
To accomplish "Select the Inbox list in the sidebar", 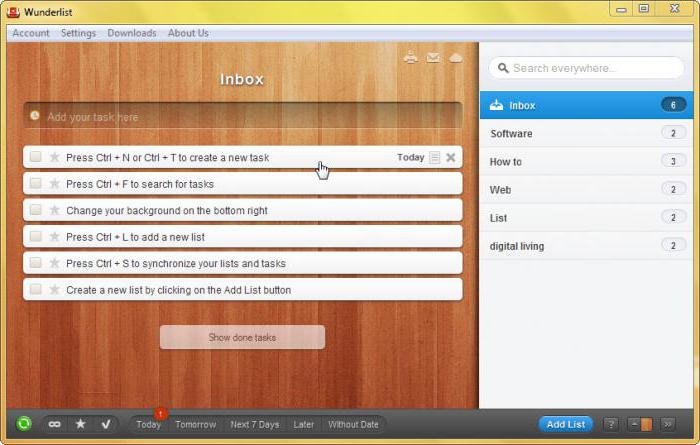I will tap(587, 105).
